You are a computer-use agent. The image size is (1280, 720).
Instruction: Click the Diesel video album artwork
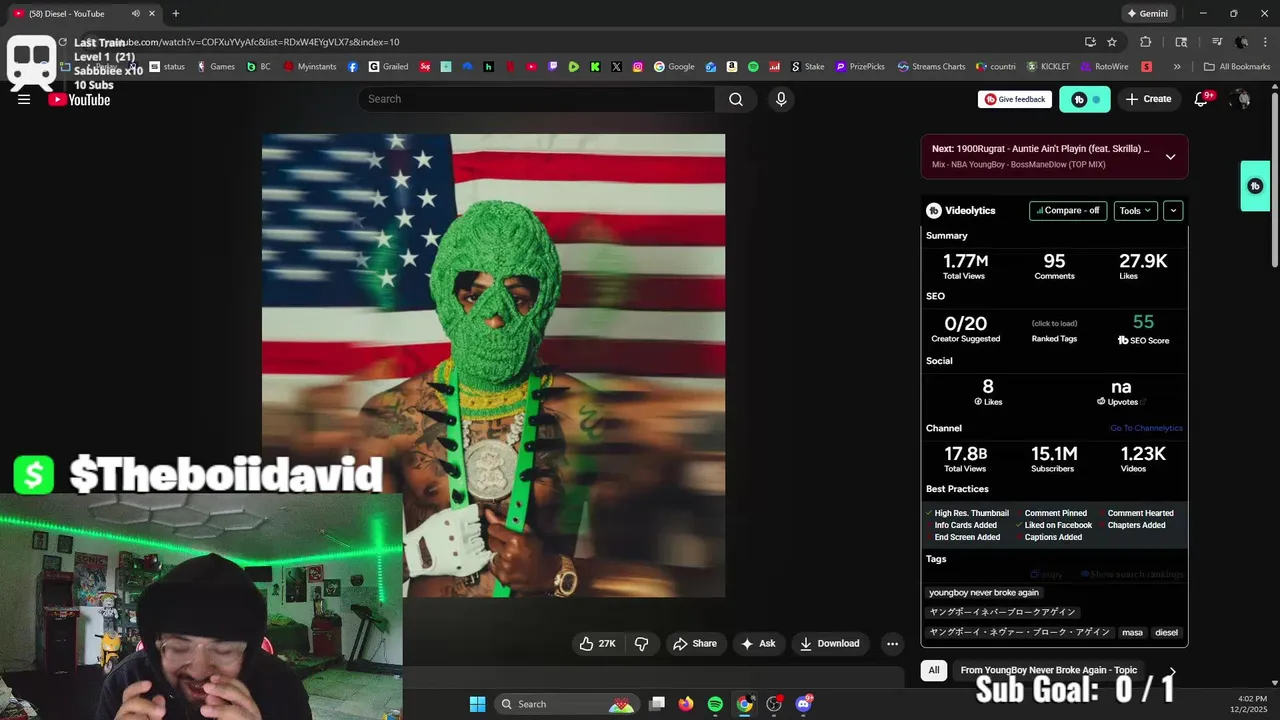coord(493,365)
